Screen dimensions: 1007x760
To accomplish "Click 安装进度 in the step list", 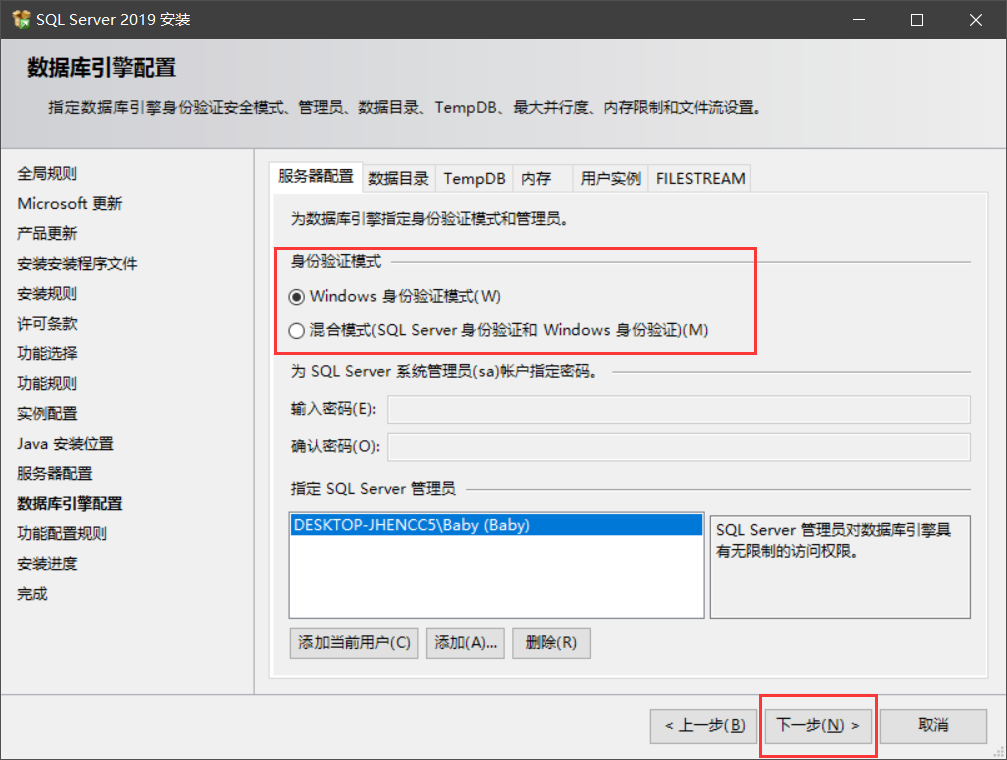I will pos(47,564).
